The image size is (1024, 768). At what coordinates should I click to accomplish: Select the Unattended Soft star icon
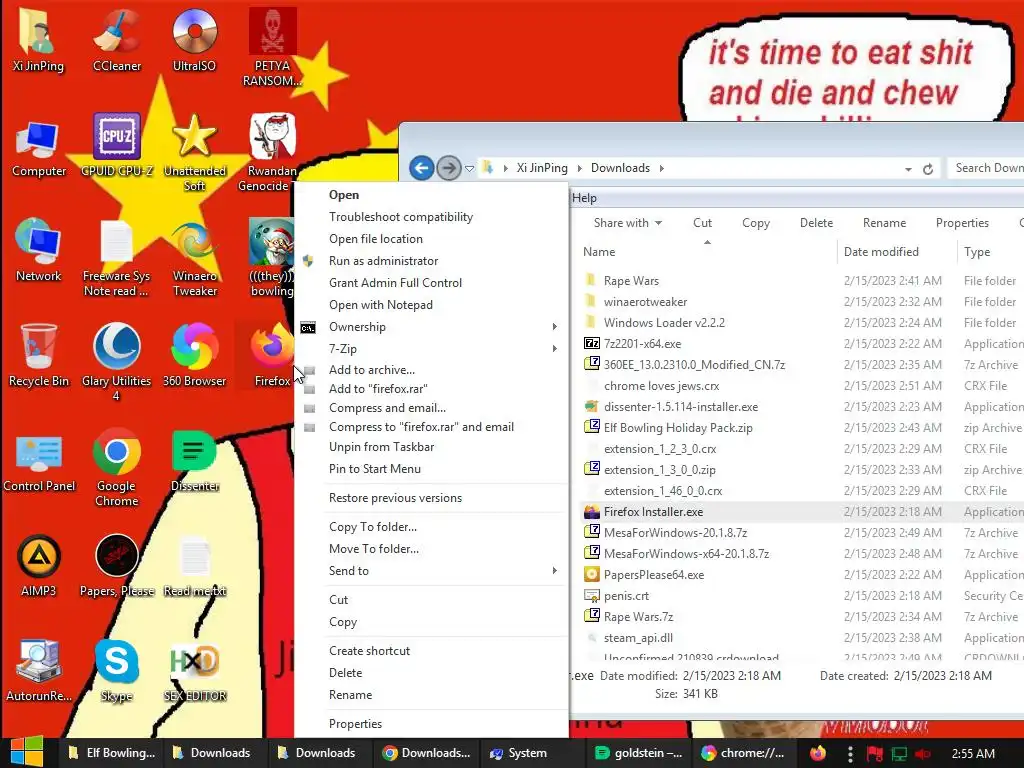(x=194, y=153)
